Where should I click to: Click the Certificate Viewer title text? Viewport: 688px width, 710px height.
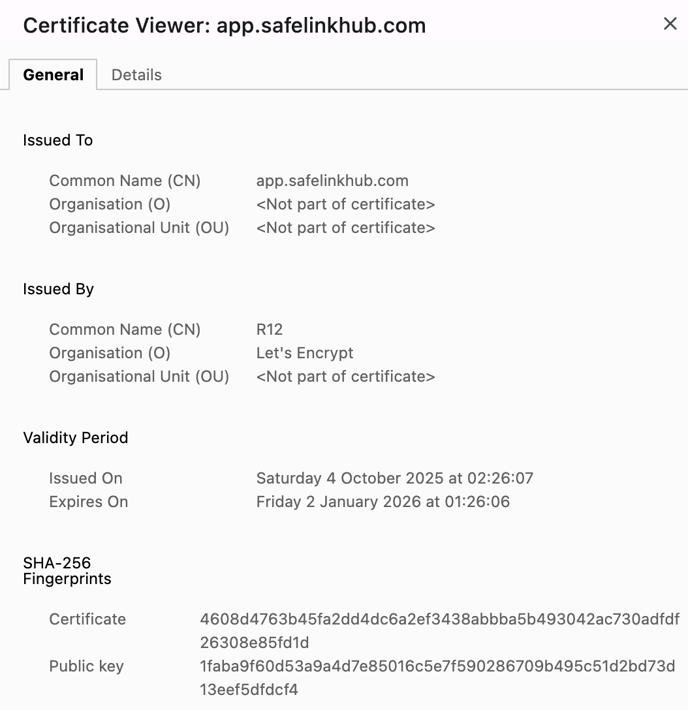click(224, 26)
